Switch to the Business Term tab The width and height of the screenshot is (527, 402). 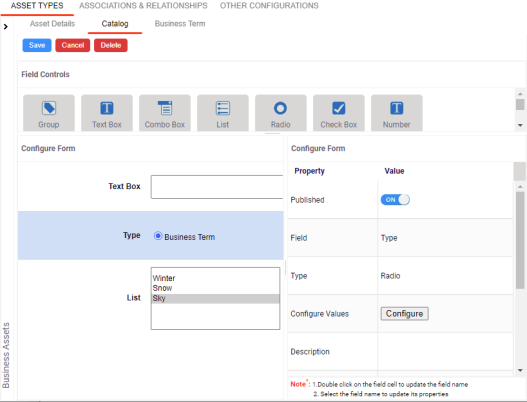point(180,24)
